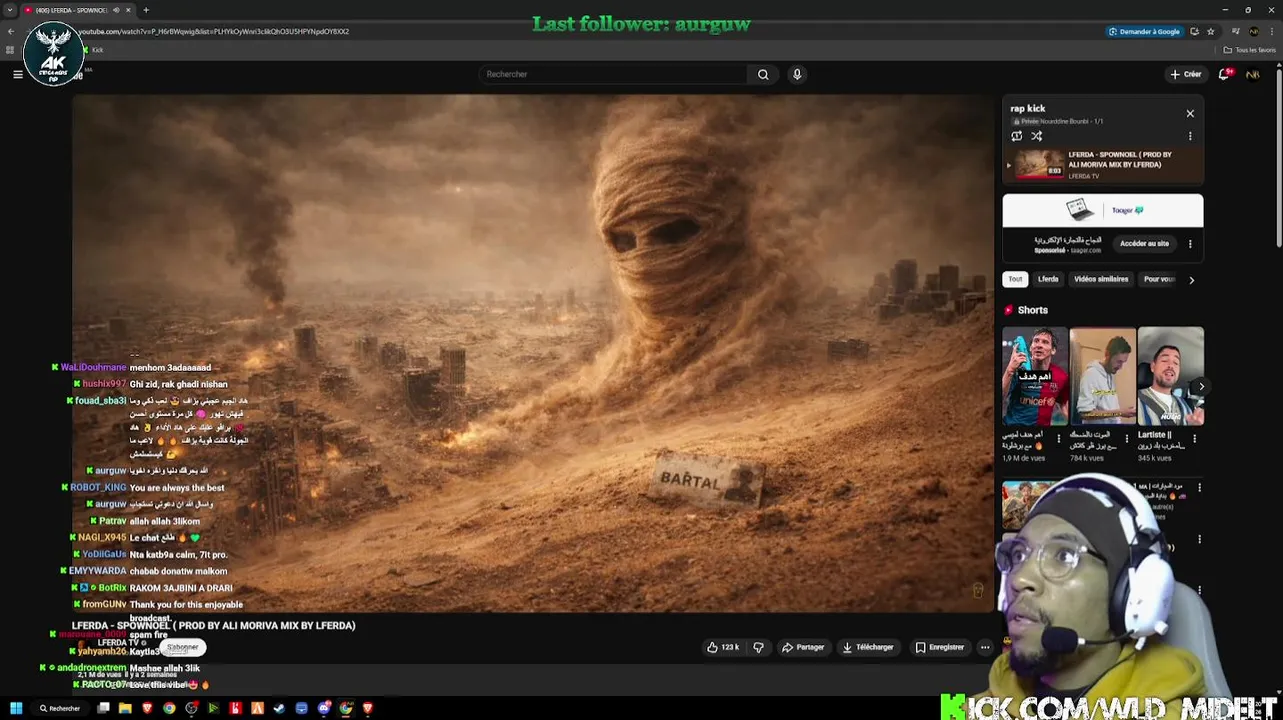The width and height of the screenshot is (1283, 720).
Task: Open the Kick bookmark
Action: [93, 50]
